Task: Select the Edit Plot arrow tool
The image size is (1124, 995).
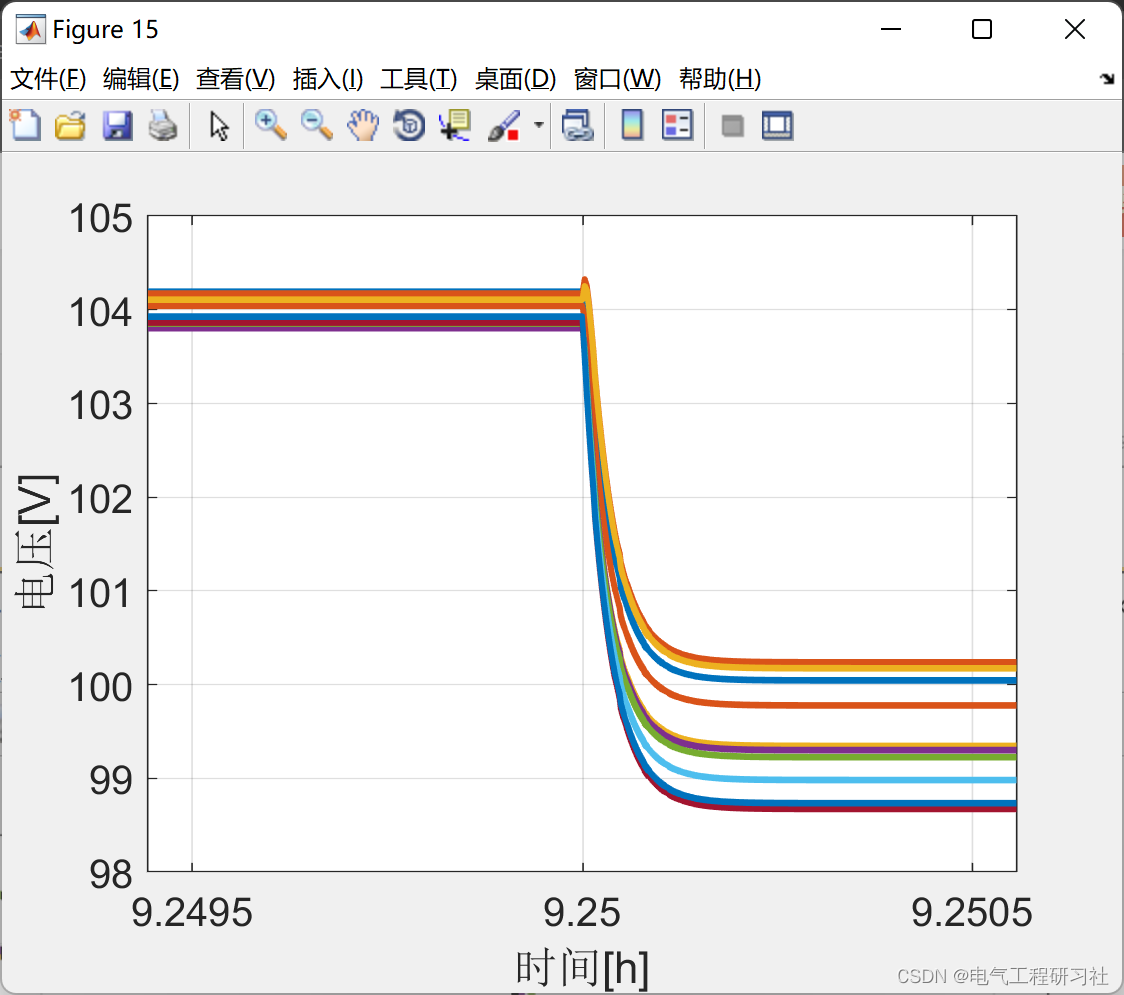Action: tap(219, 126)
